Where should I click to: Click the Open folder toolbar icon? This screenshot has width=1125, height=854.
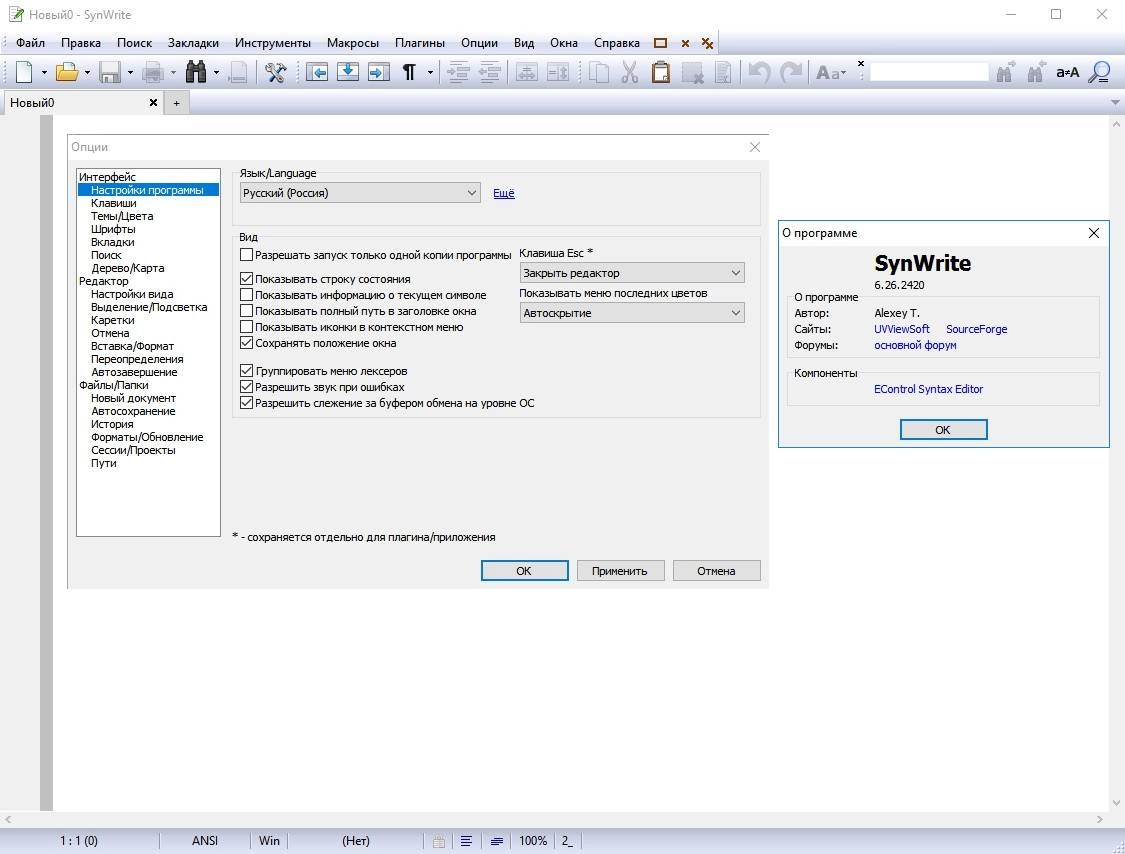click(67, 72)
